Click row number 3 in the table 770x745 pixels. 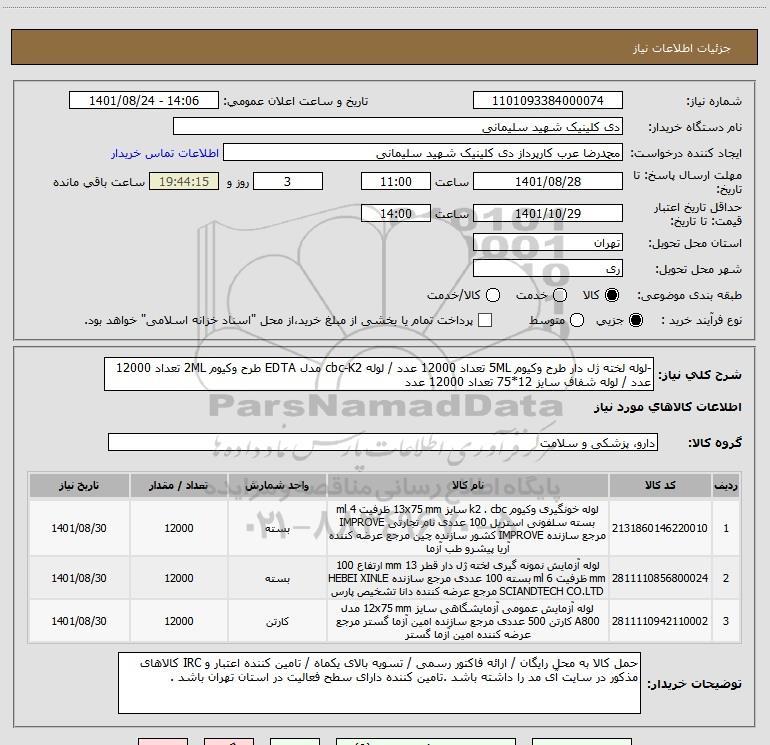pos(726,621)
